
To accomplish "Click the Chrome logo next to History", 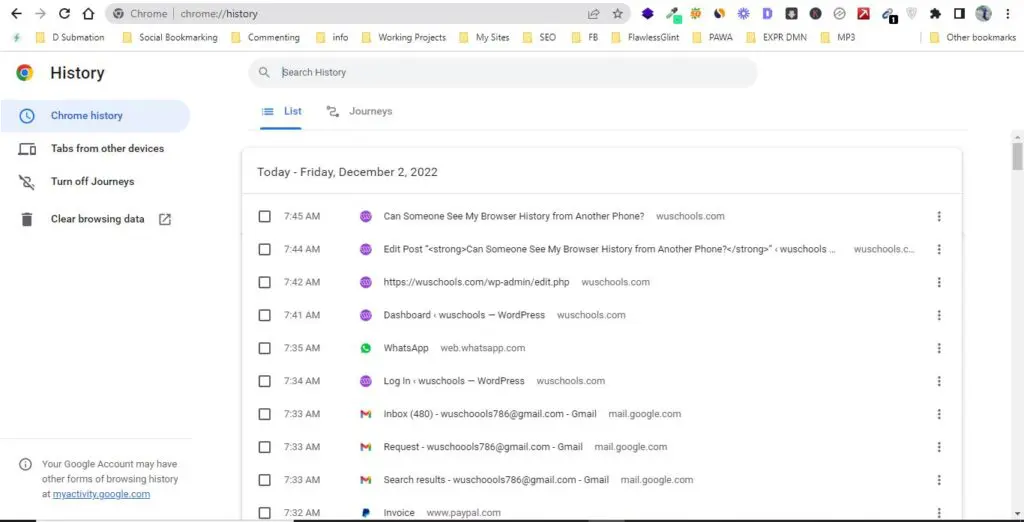I will click(25, 73).
